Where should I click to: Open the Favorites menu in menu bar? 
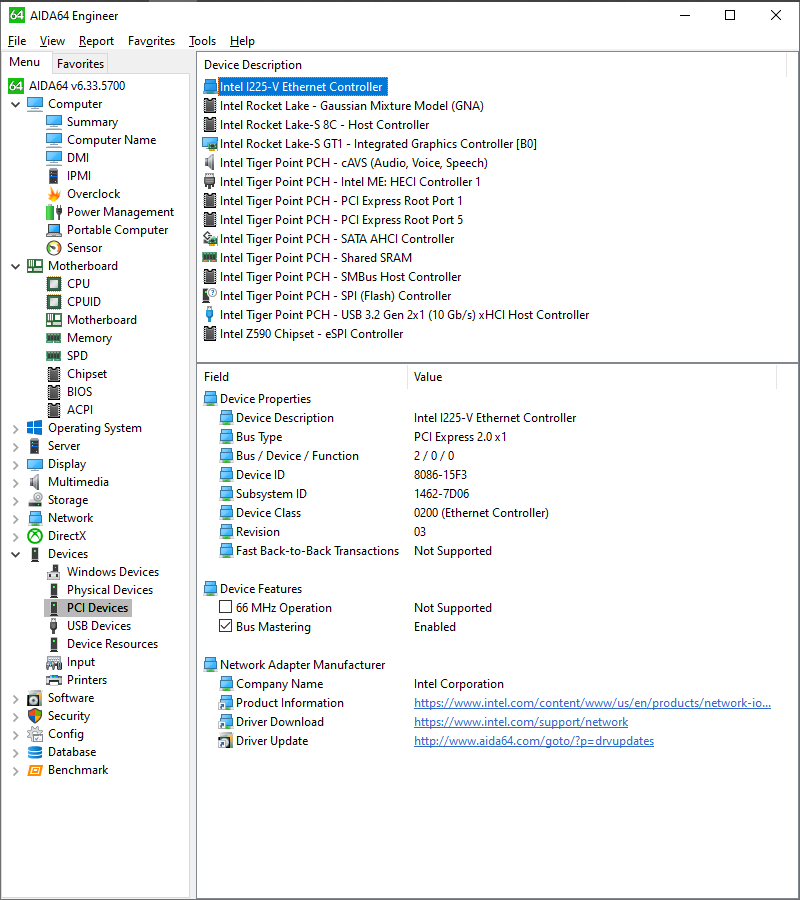coord(152,41)
